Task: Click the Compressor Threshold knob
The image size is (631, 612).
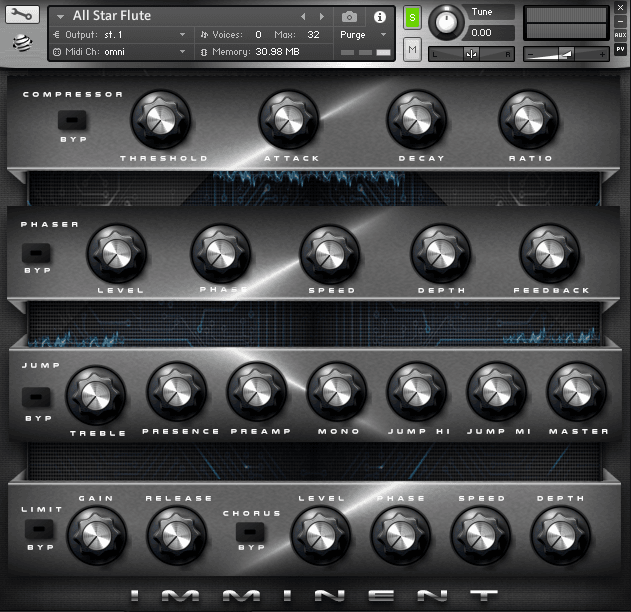Action: [x=161, y=120]
